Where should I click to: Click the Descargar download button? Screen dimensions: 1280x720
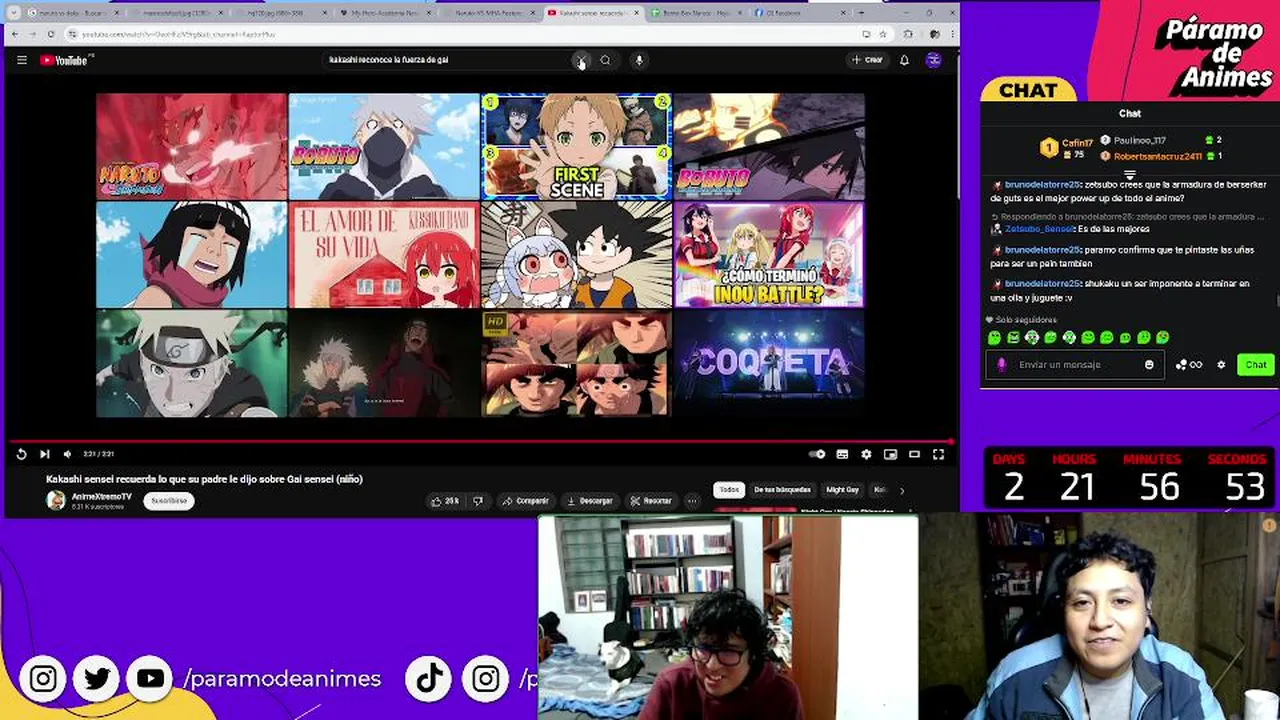[590, 501]
